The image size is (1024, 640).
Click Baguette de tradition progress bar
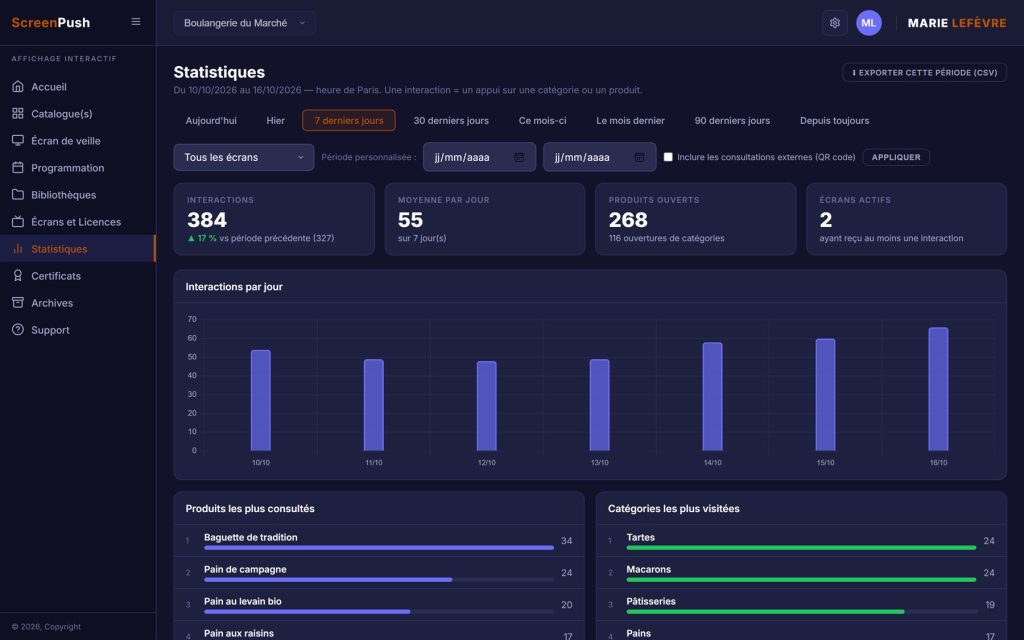[379, 548]
